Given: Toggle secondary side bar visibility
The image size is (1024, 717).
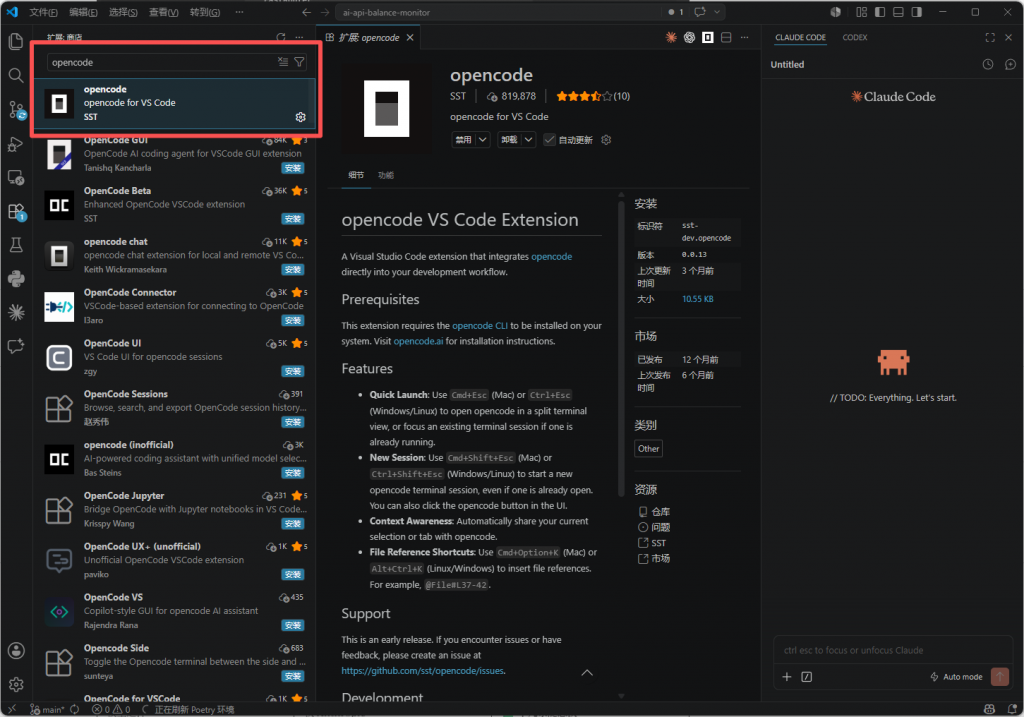Looking at the screenshot, I should pyautogui.click(x=916, y=12).
